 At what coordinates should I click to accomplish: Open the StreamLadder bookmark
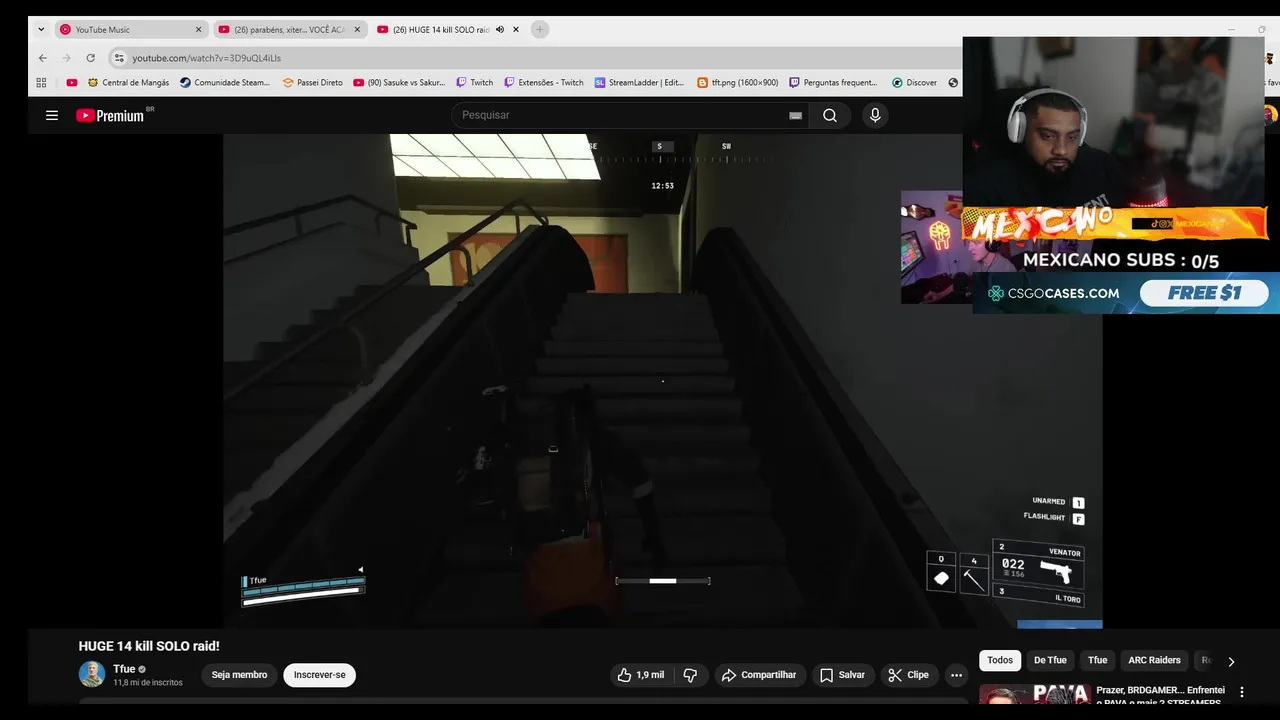click(x=639, y=83)
